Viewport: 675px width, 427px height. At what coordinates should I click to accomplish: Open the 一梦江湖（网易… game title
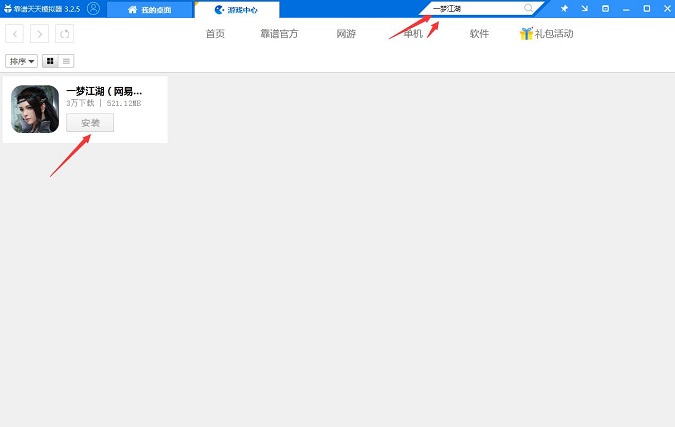(x=104, y=91)
